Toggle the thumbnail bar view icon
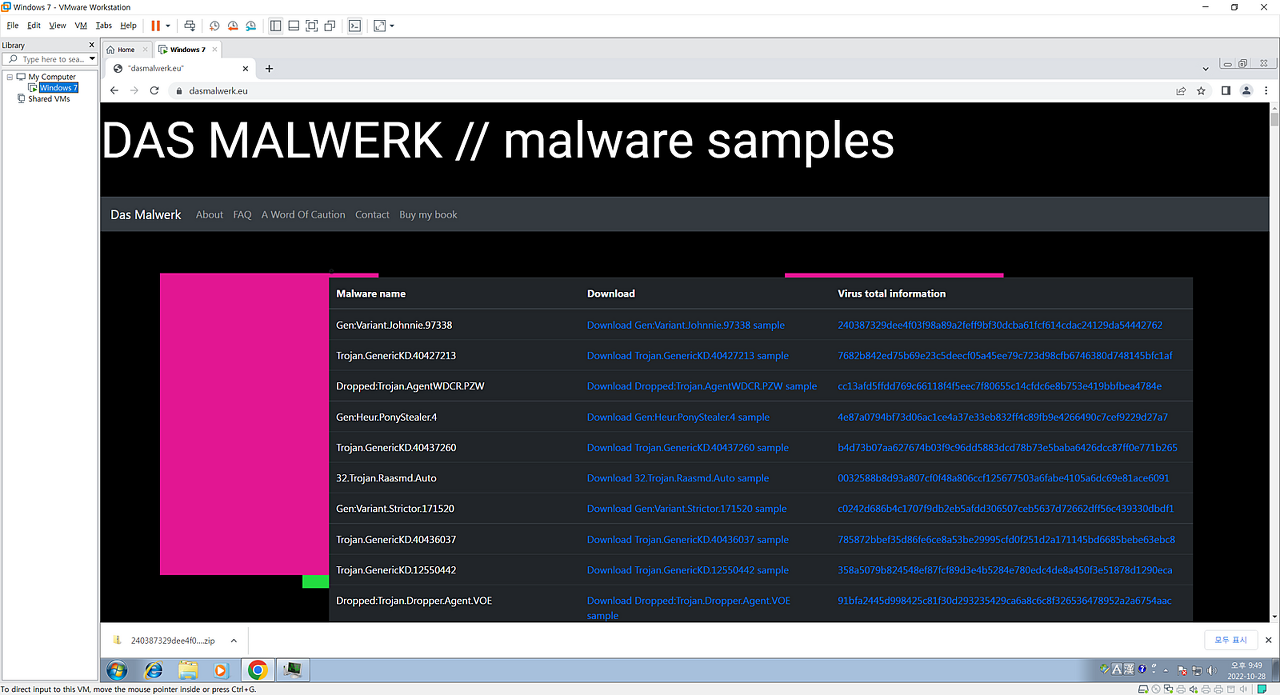 [294, 25]
